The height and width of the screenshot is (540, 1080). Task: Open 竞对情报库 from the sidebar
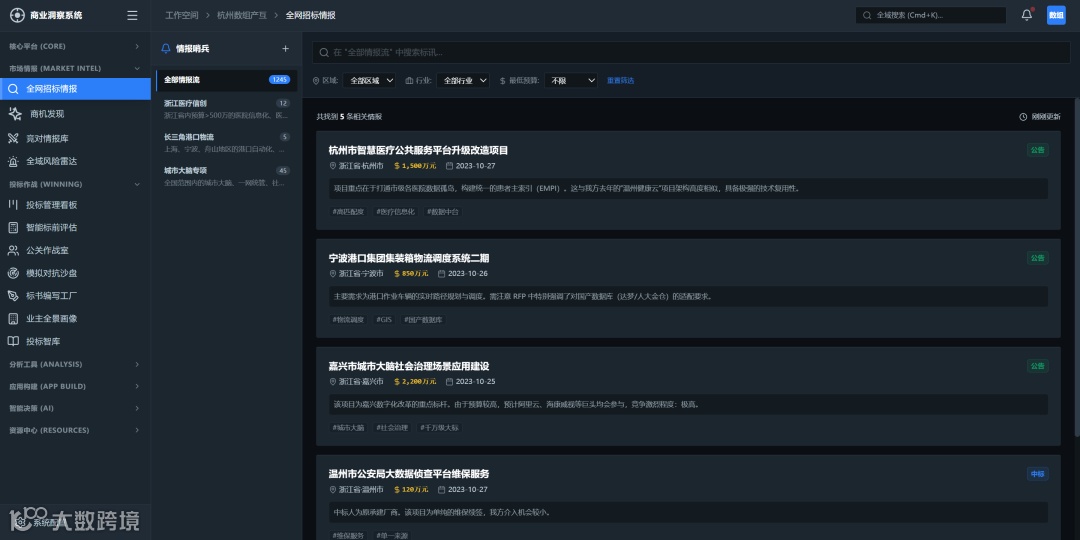coord(75,138)
